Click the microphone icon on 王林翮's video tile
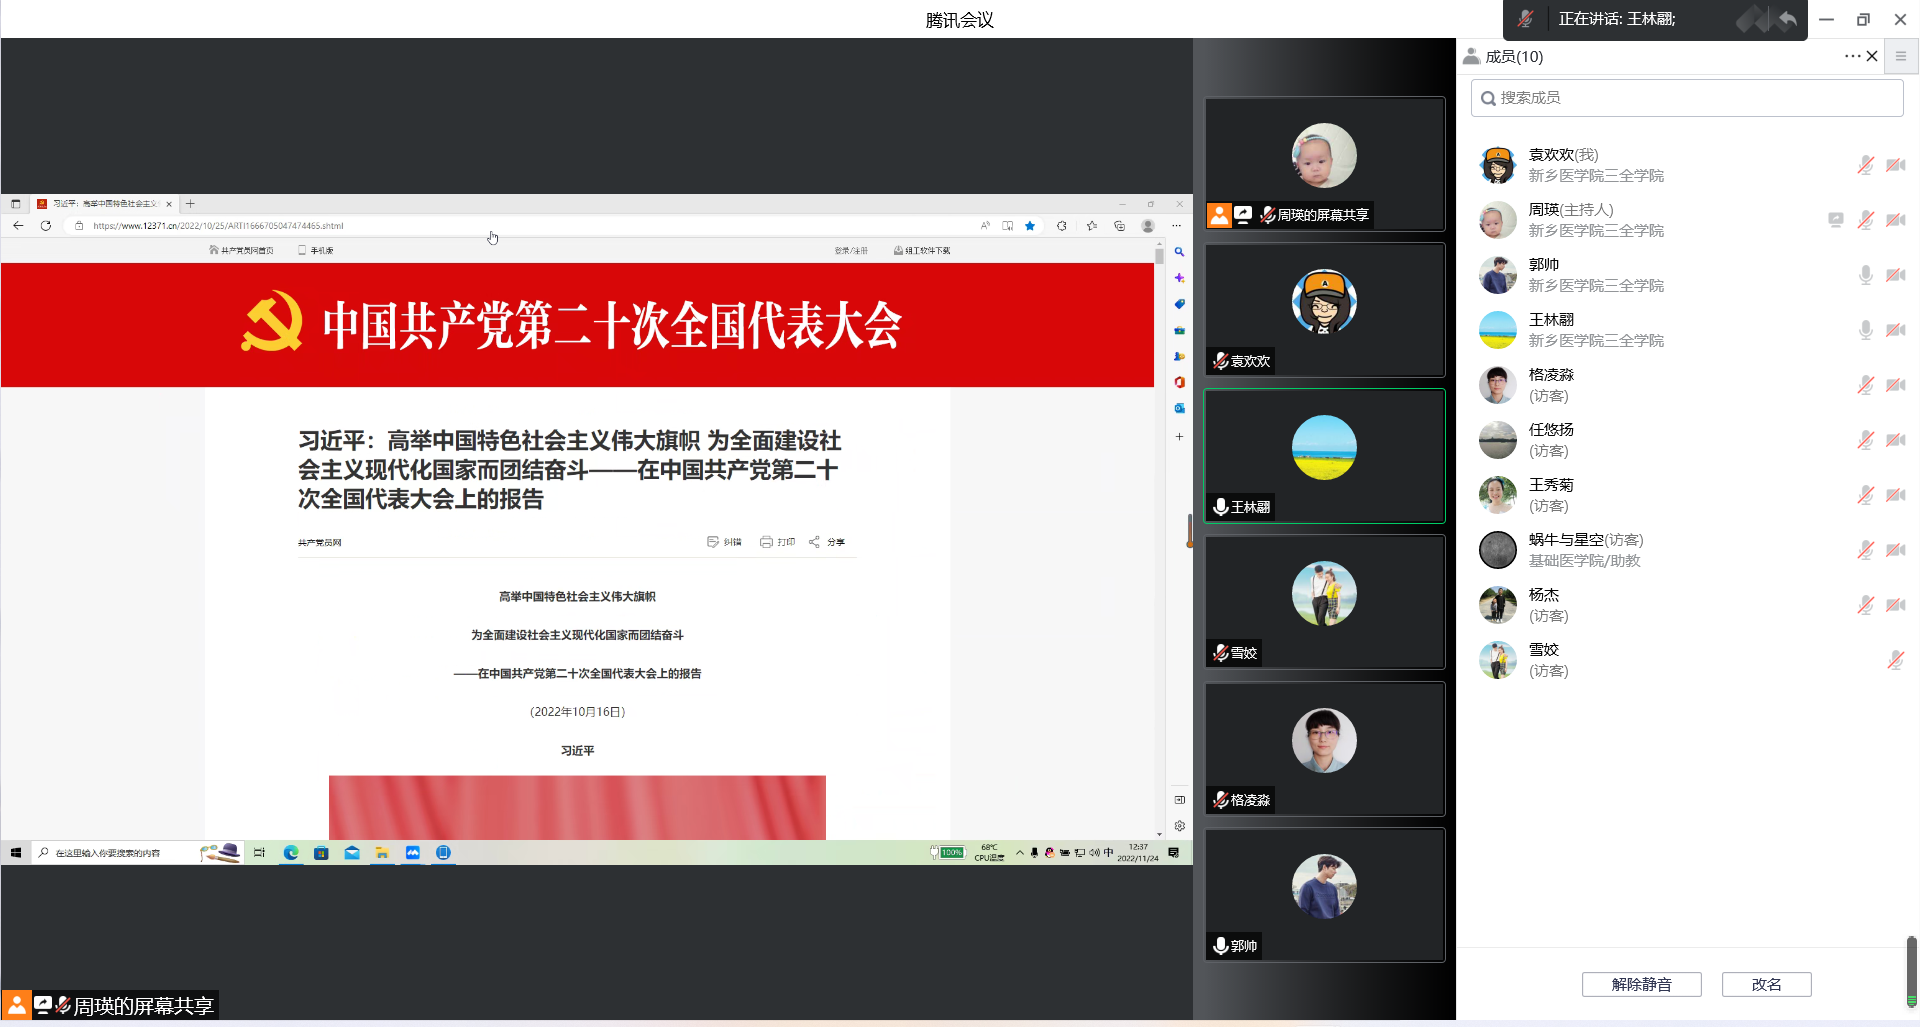 1220,507
